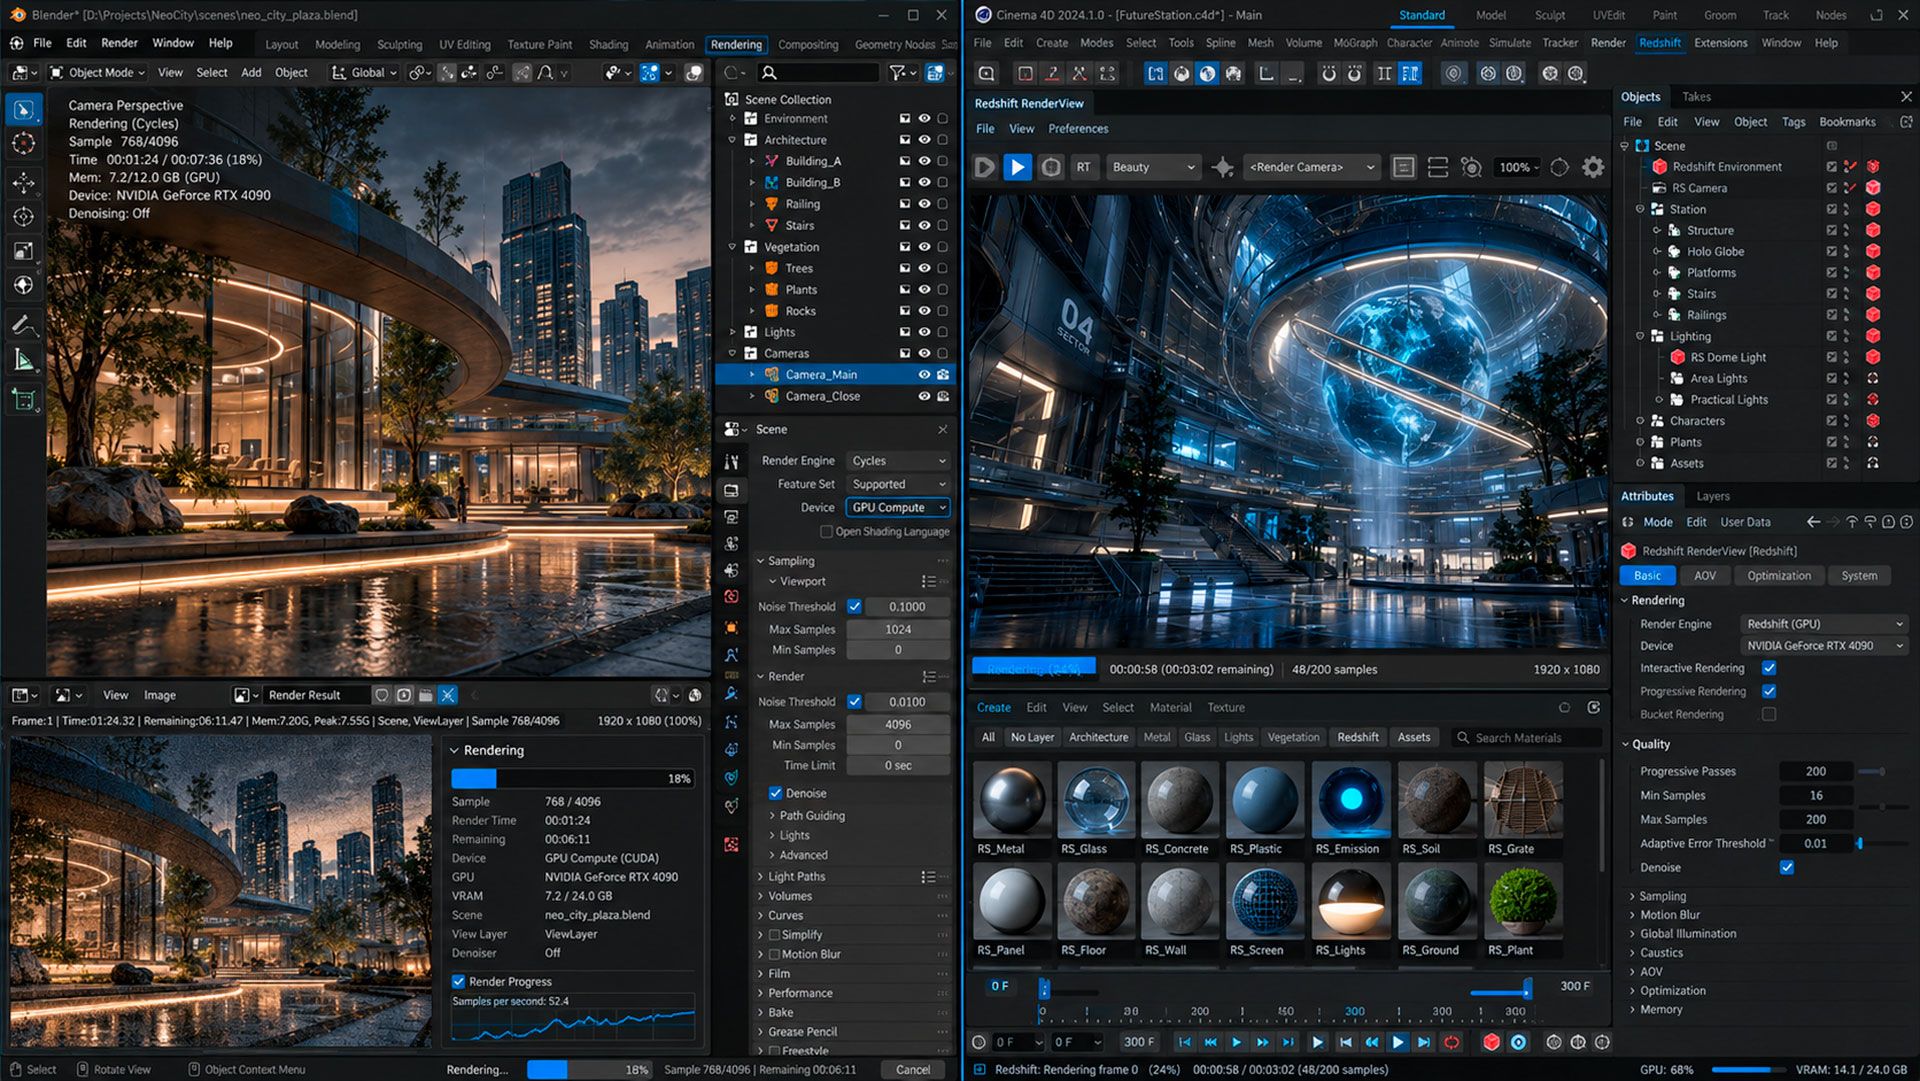
Task: Open the Beauty AOV dropdown in RenderView
Action: [1153, 167]
